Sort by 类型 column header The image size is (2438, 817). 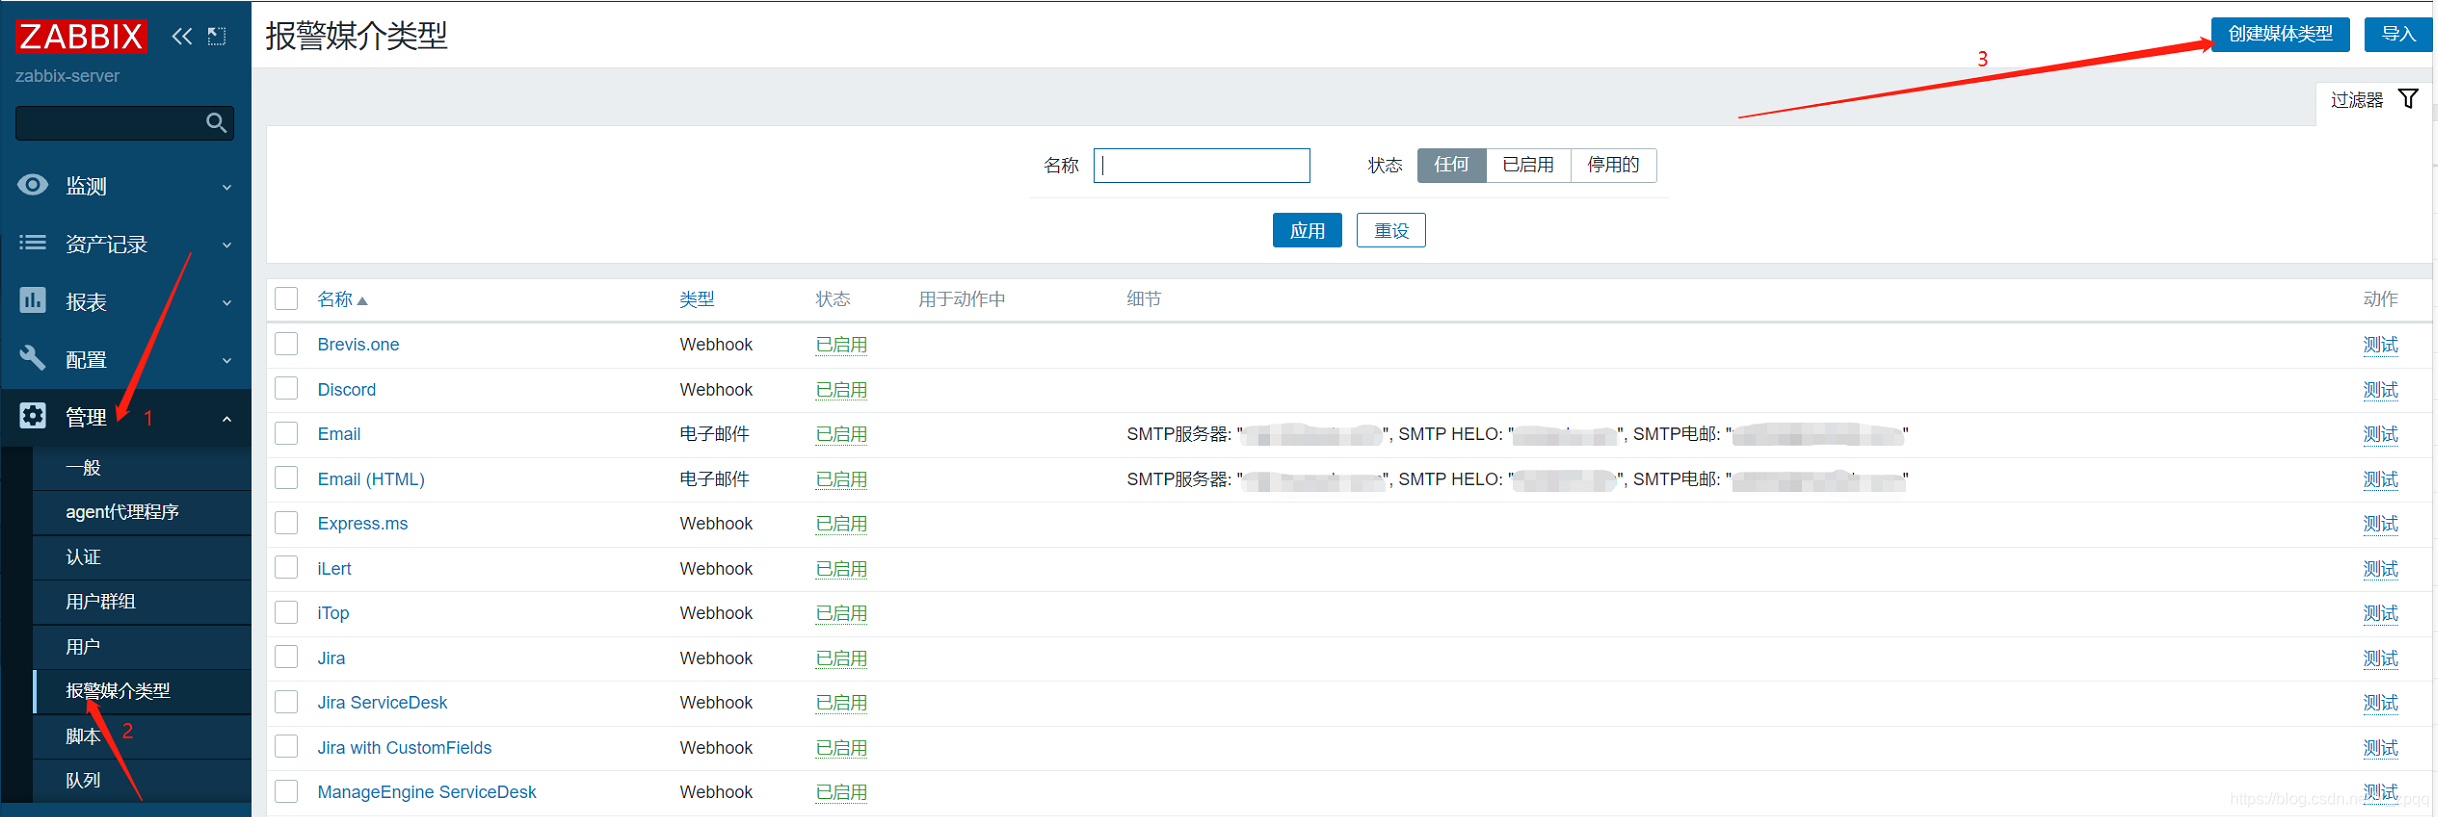point(697,299)
